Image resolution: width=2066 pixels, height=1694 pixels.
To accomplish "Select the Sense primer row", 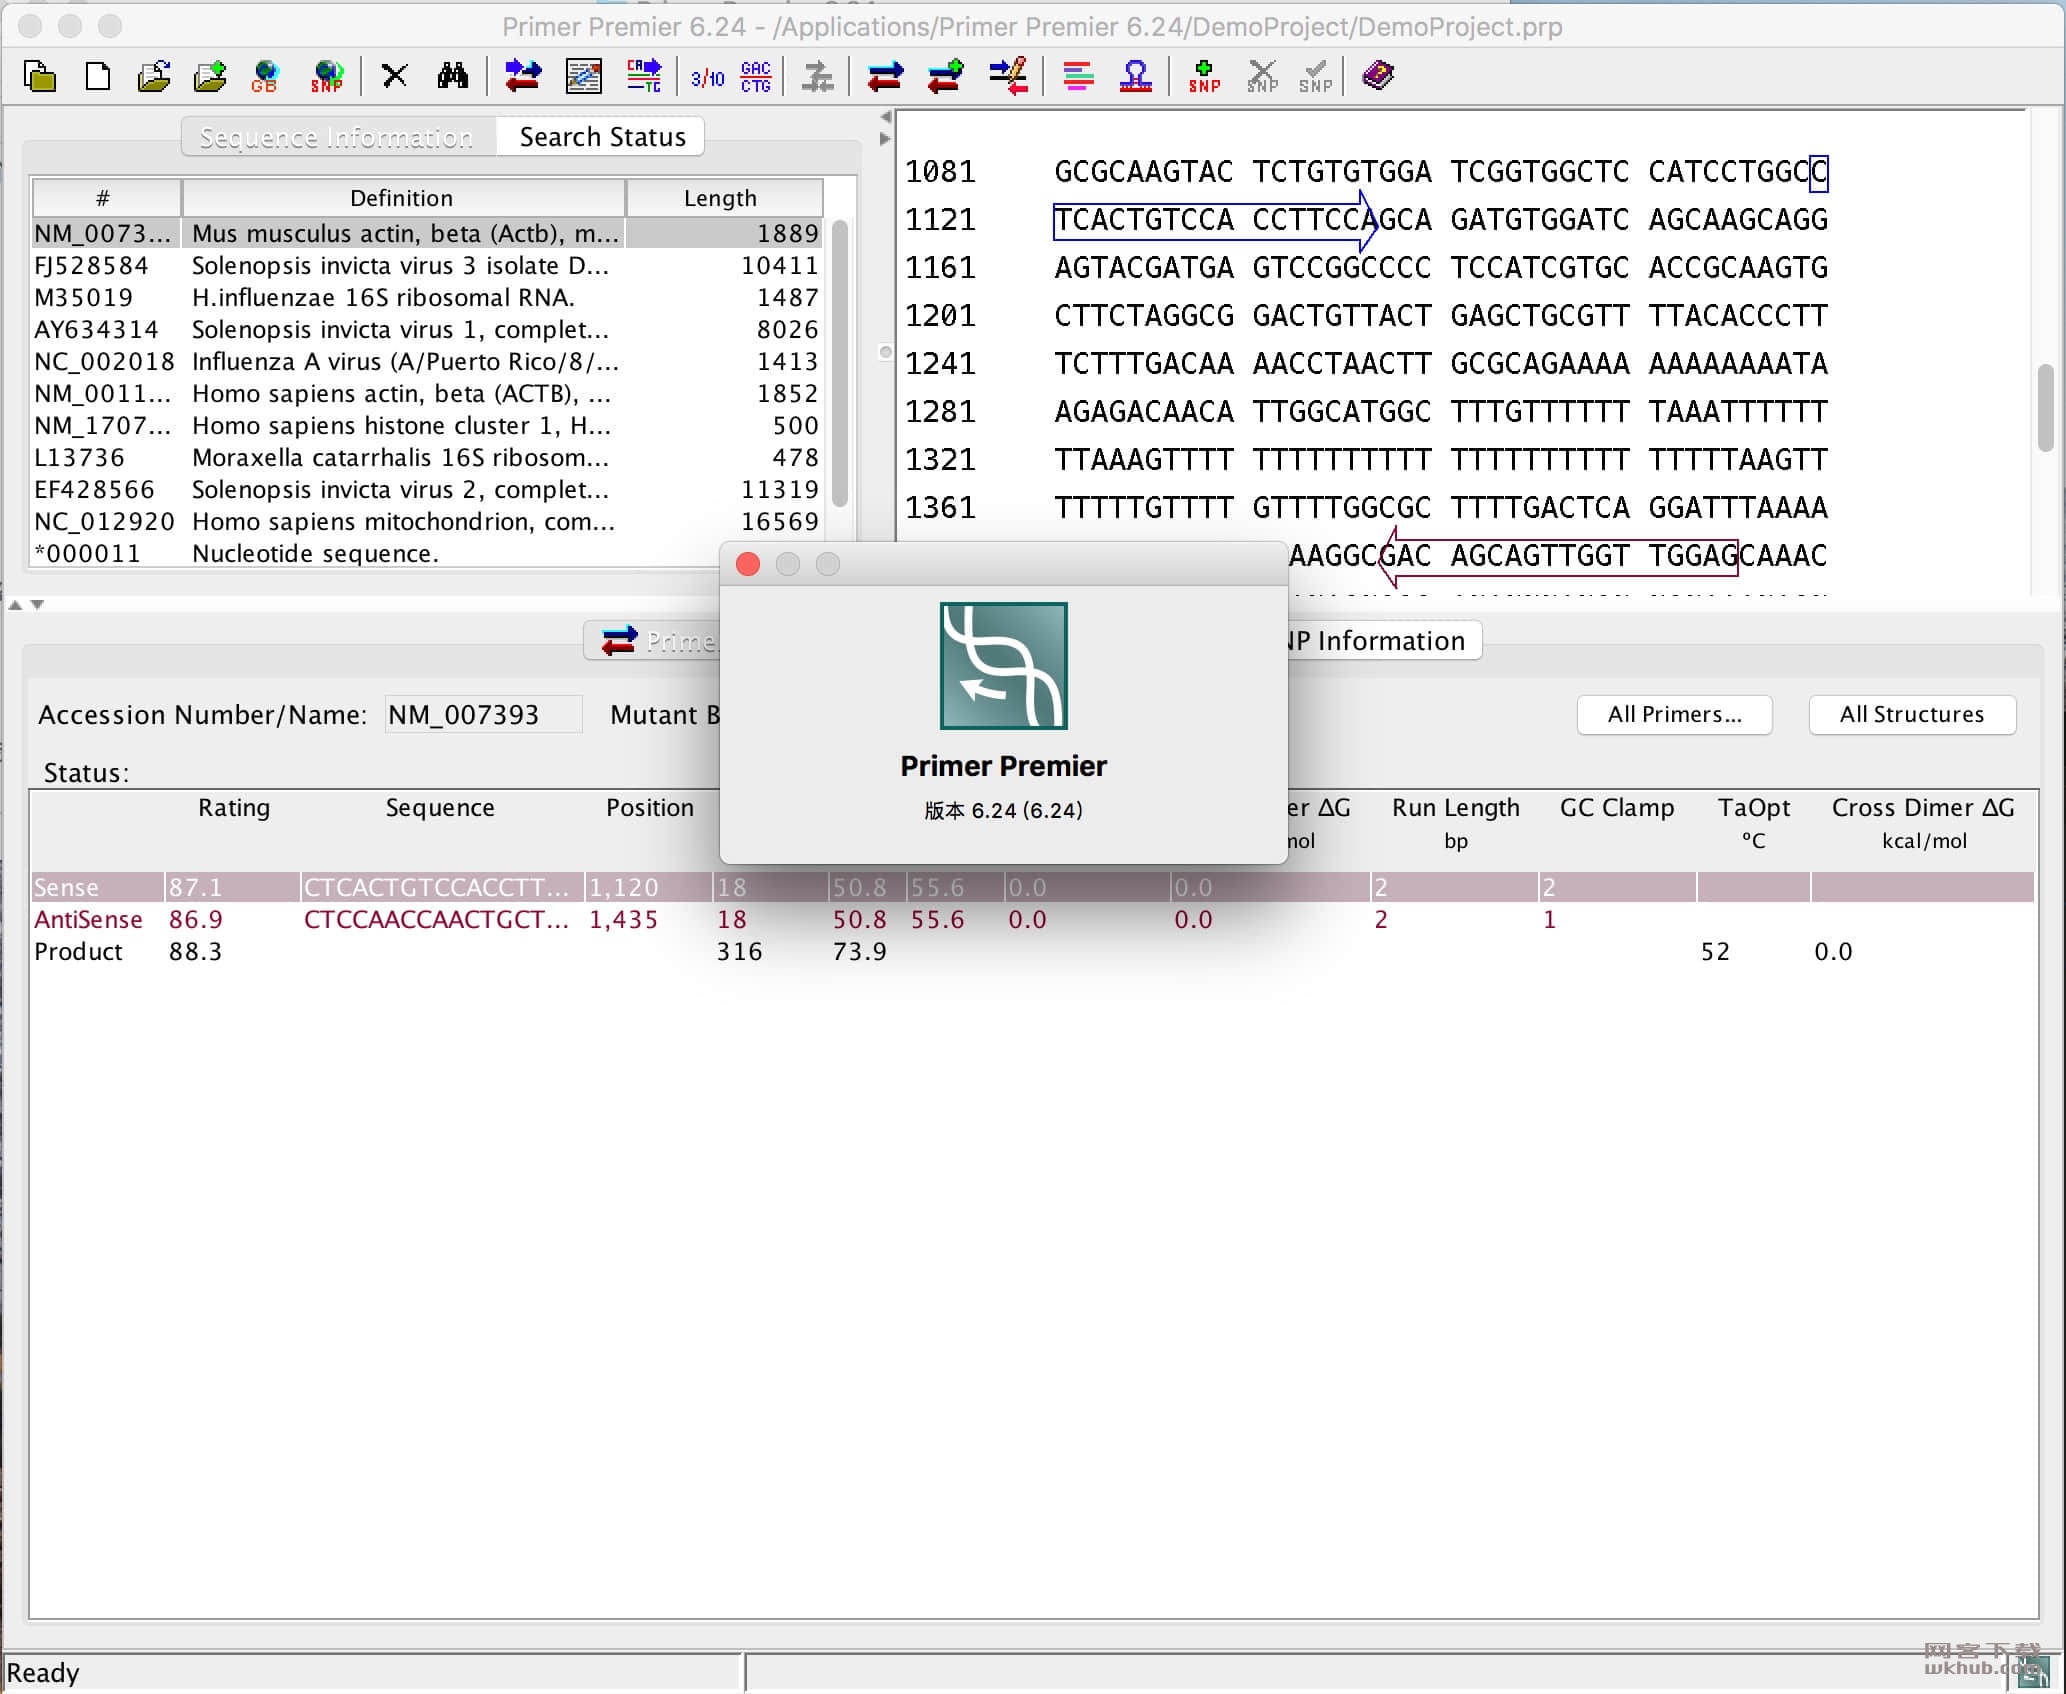I will click(x=1032, y=887).
